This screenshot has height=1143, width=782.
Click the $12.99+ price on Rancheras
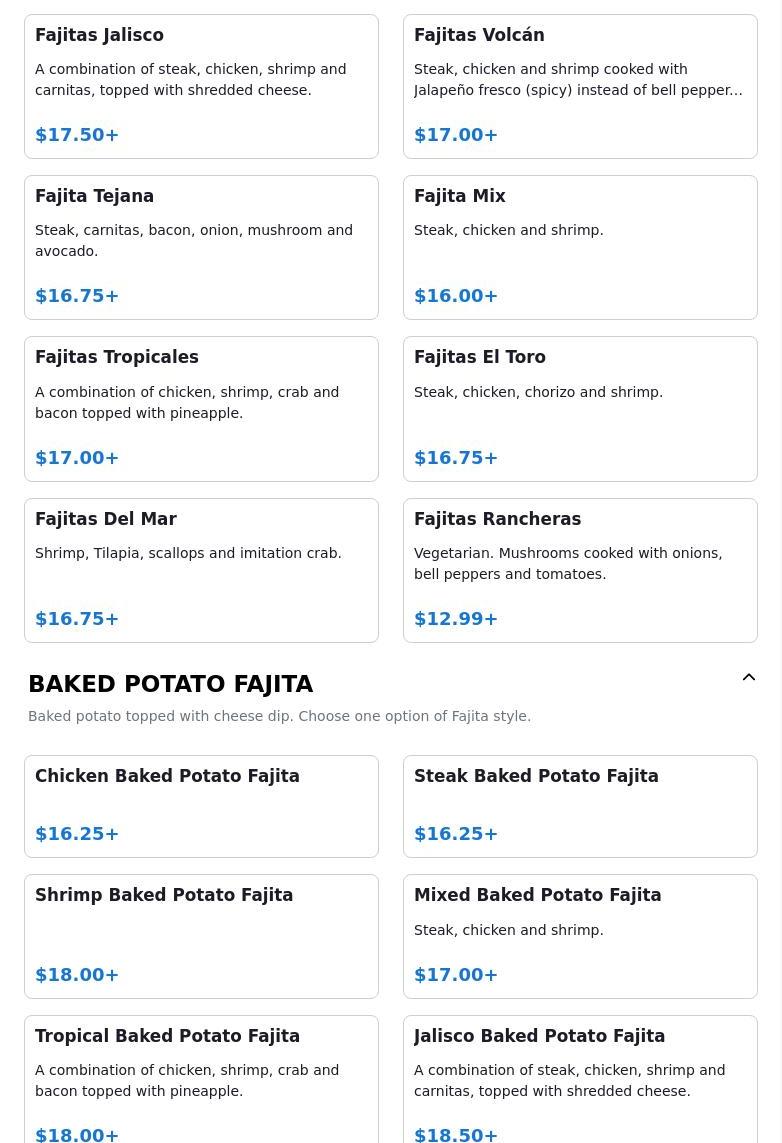point(456,619)
